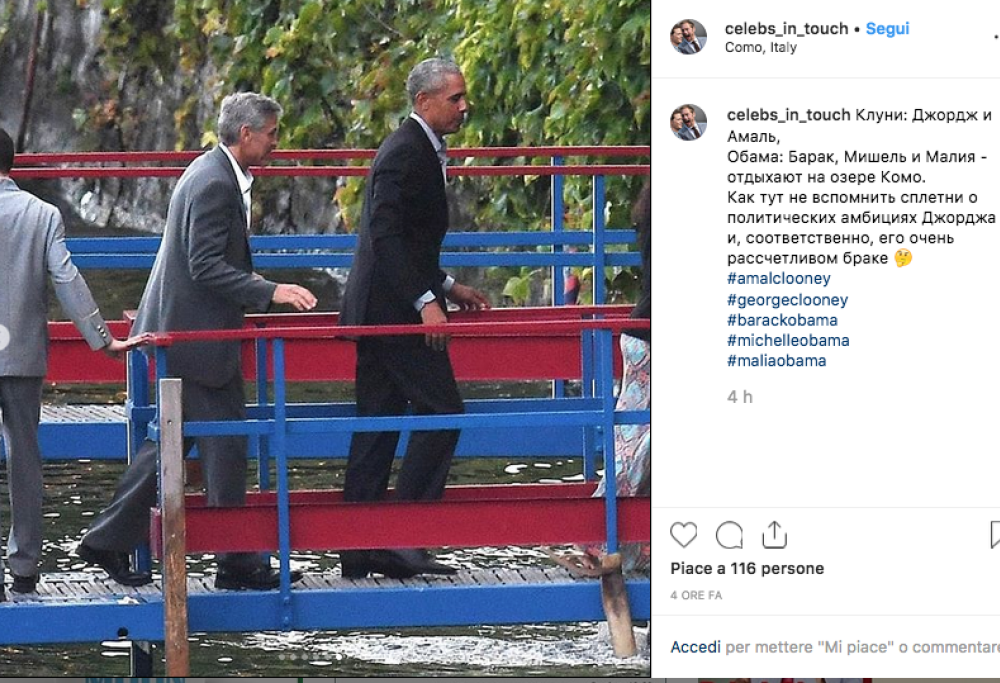Save the post with the bookmark icon
The image size is (1000, 683).
click(x=996, y=534)
